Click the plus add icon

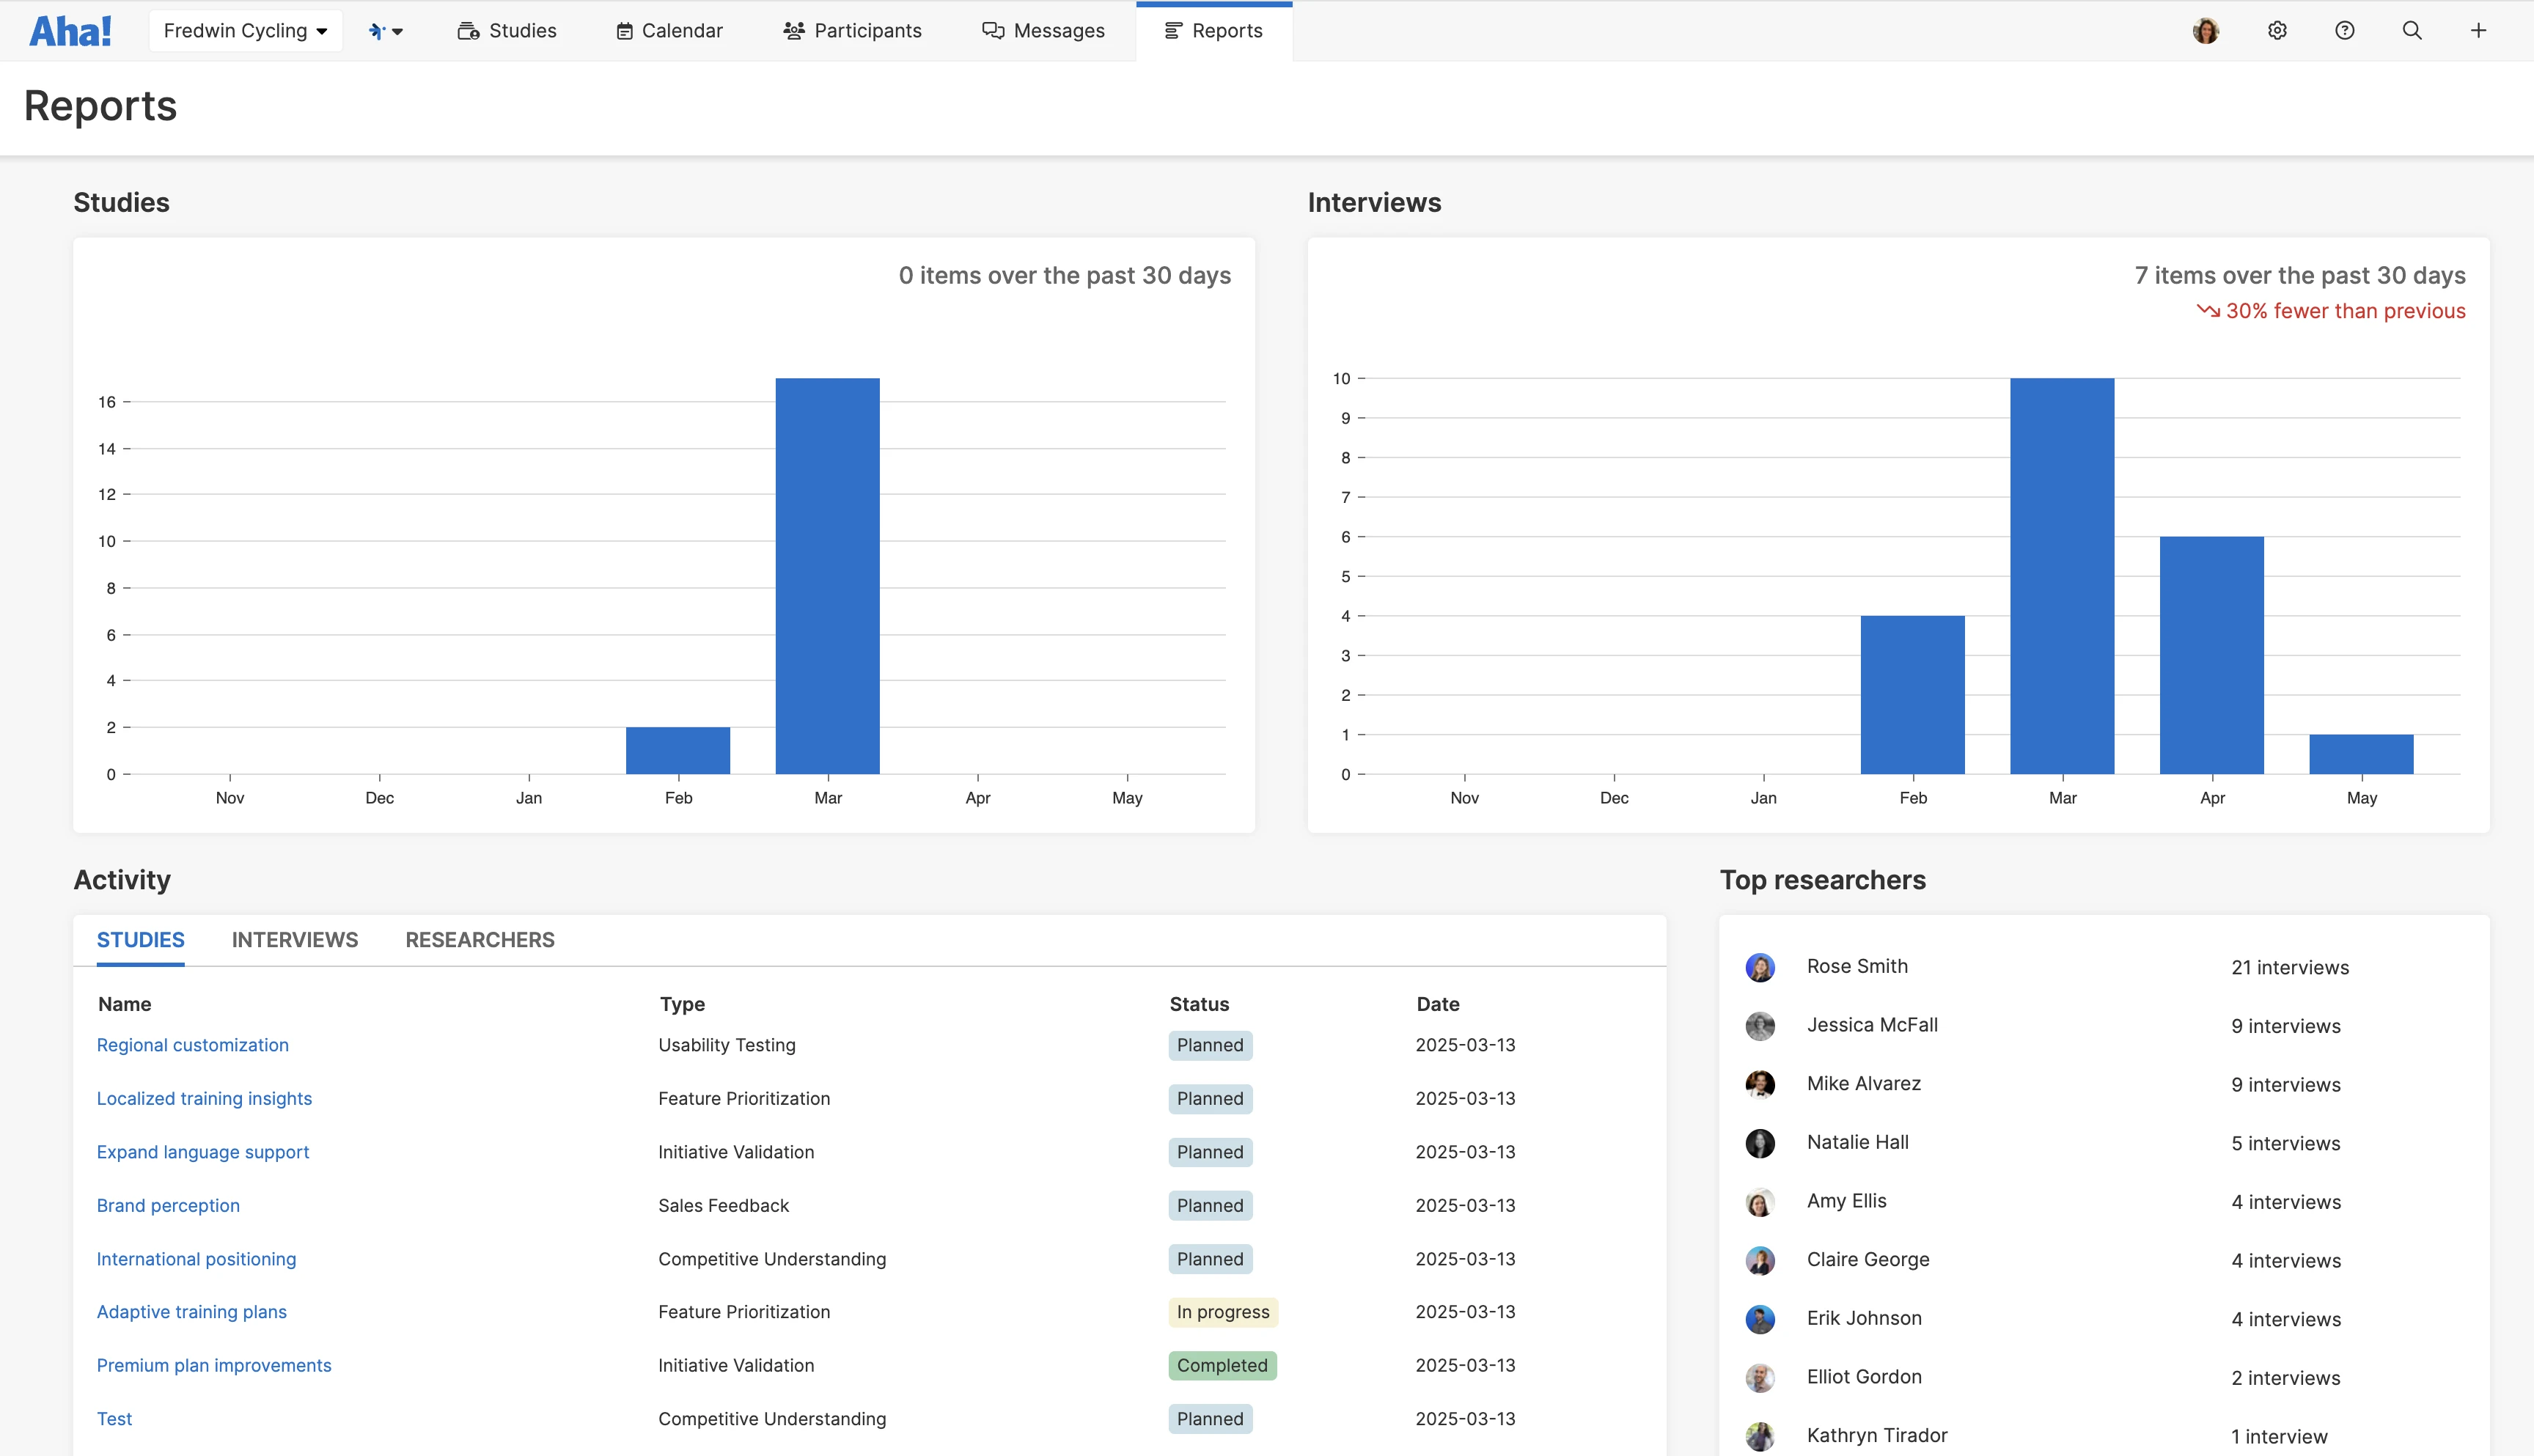[x=2478, y=31]
